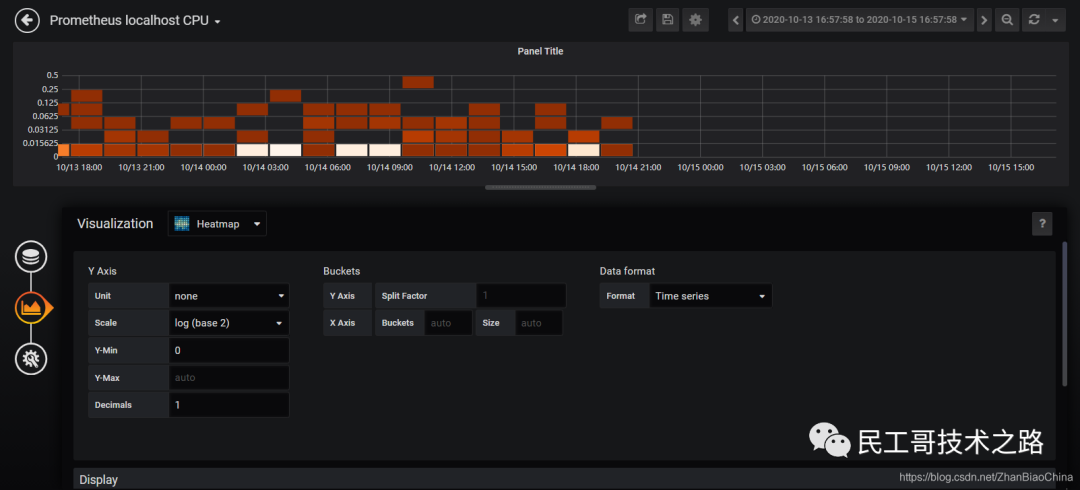This screenshot has height=490, width=1080.
Task: Click the 10/14 21:00 x-axis label
Action: (x=638, y=167)
